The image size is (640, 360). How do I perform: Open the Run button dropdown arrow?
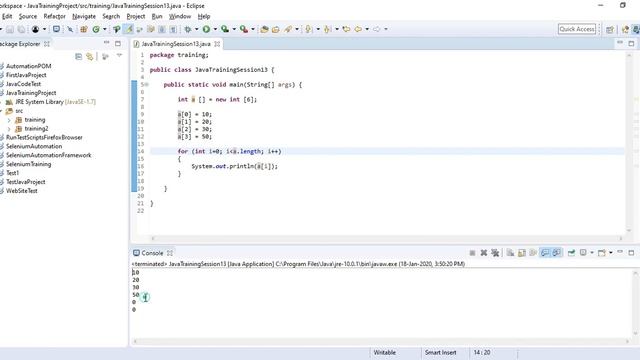pos(215,29)
